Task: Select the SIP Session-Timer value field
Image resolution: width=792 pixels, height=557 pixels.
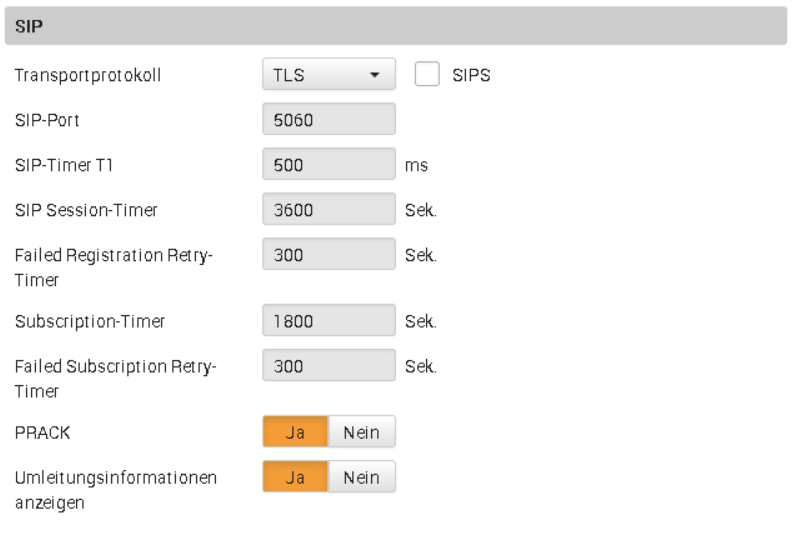Action: (329, 209)
